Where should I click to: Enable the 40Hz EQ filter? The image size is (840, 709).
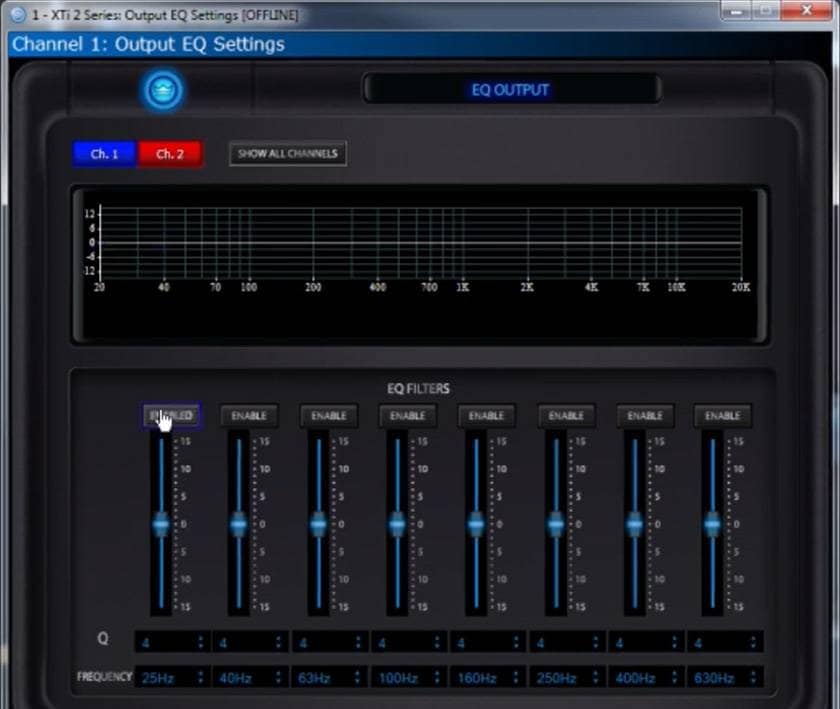249,416
